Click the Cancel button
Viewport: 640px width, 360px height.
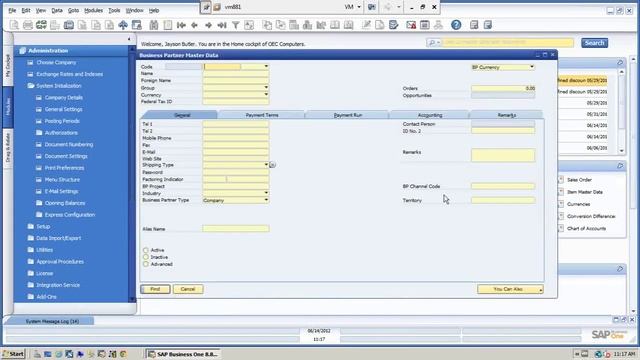pyautogui.click(x=188, y=289)
